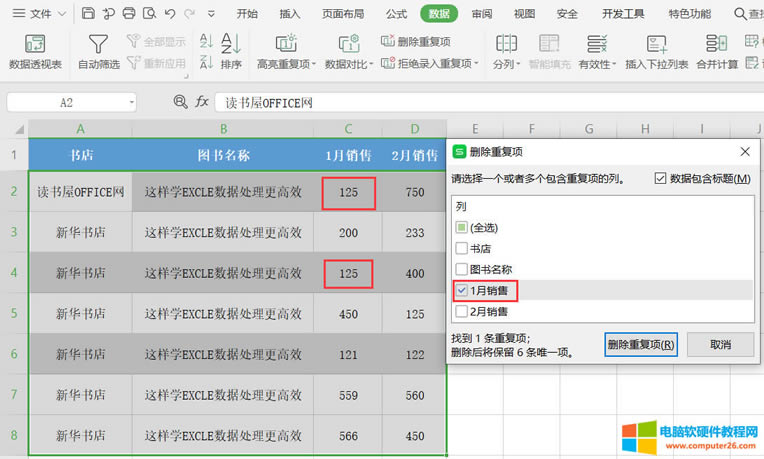Click the highlight duplicates (高亮重复项) icon

(x=285, y=44)
